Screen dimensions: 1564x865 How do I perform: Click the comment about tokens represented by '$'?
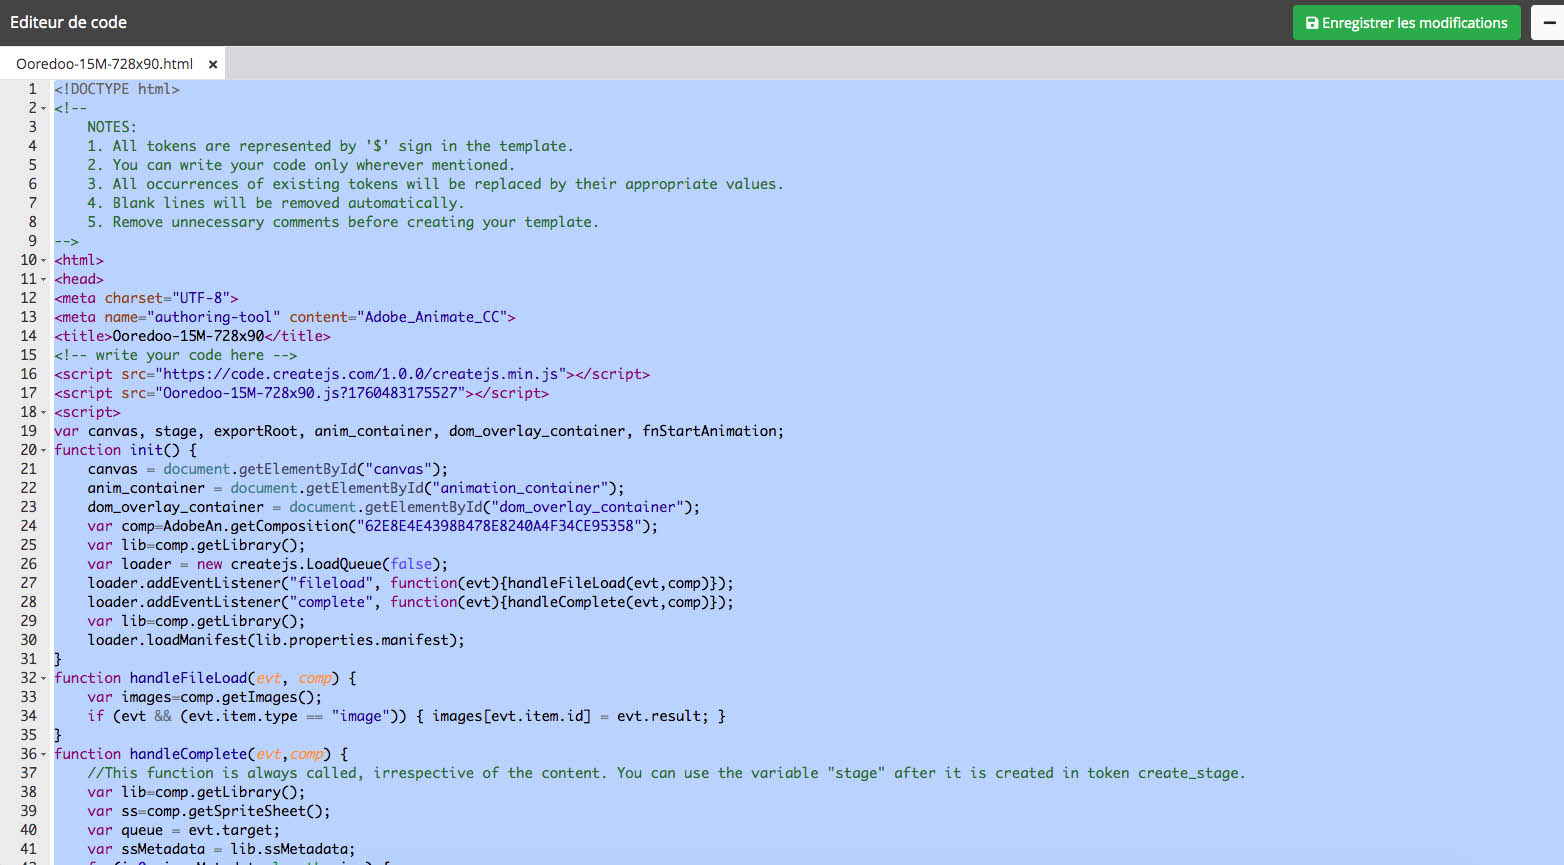[330, 146]
